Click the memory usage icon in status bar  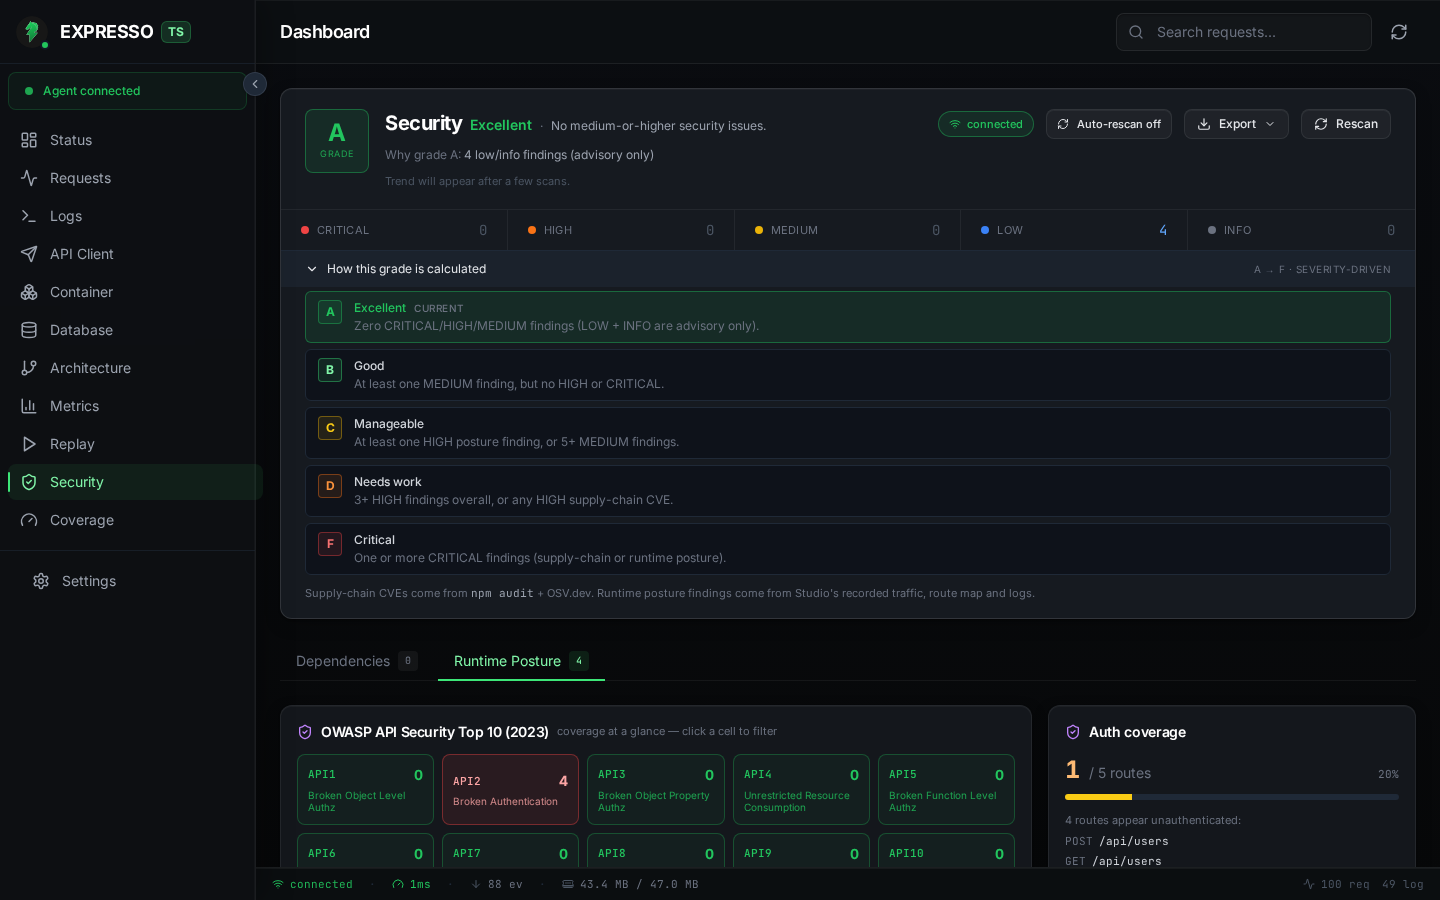coord(568,884)
